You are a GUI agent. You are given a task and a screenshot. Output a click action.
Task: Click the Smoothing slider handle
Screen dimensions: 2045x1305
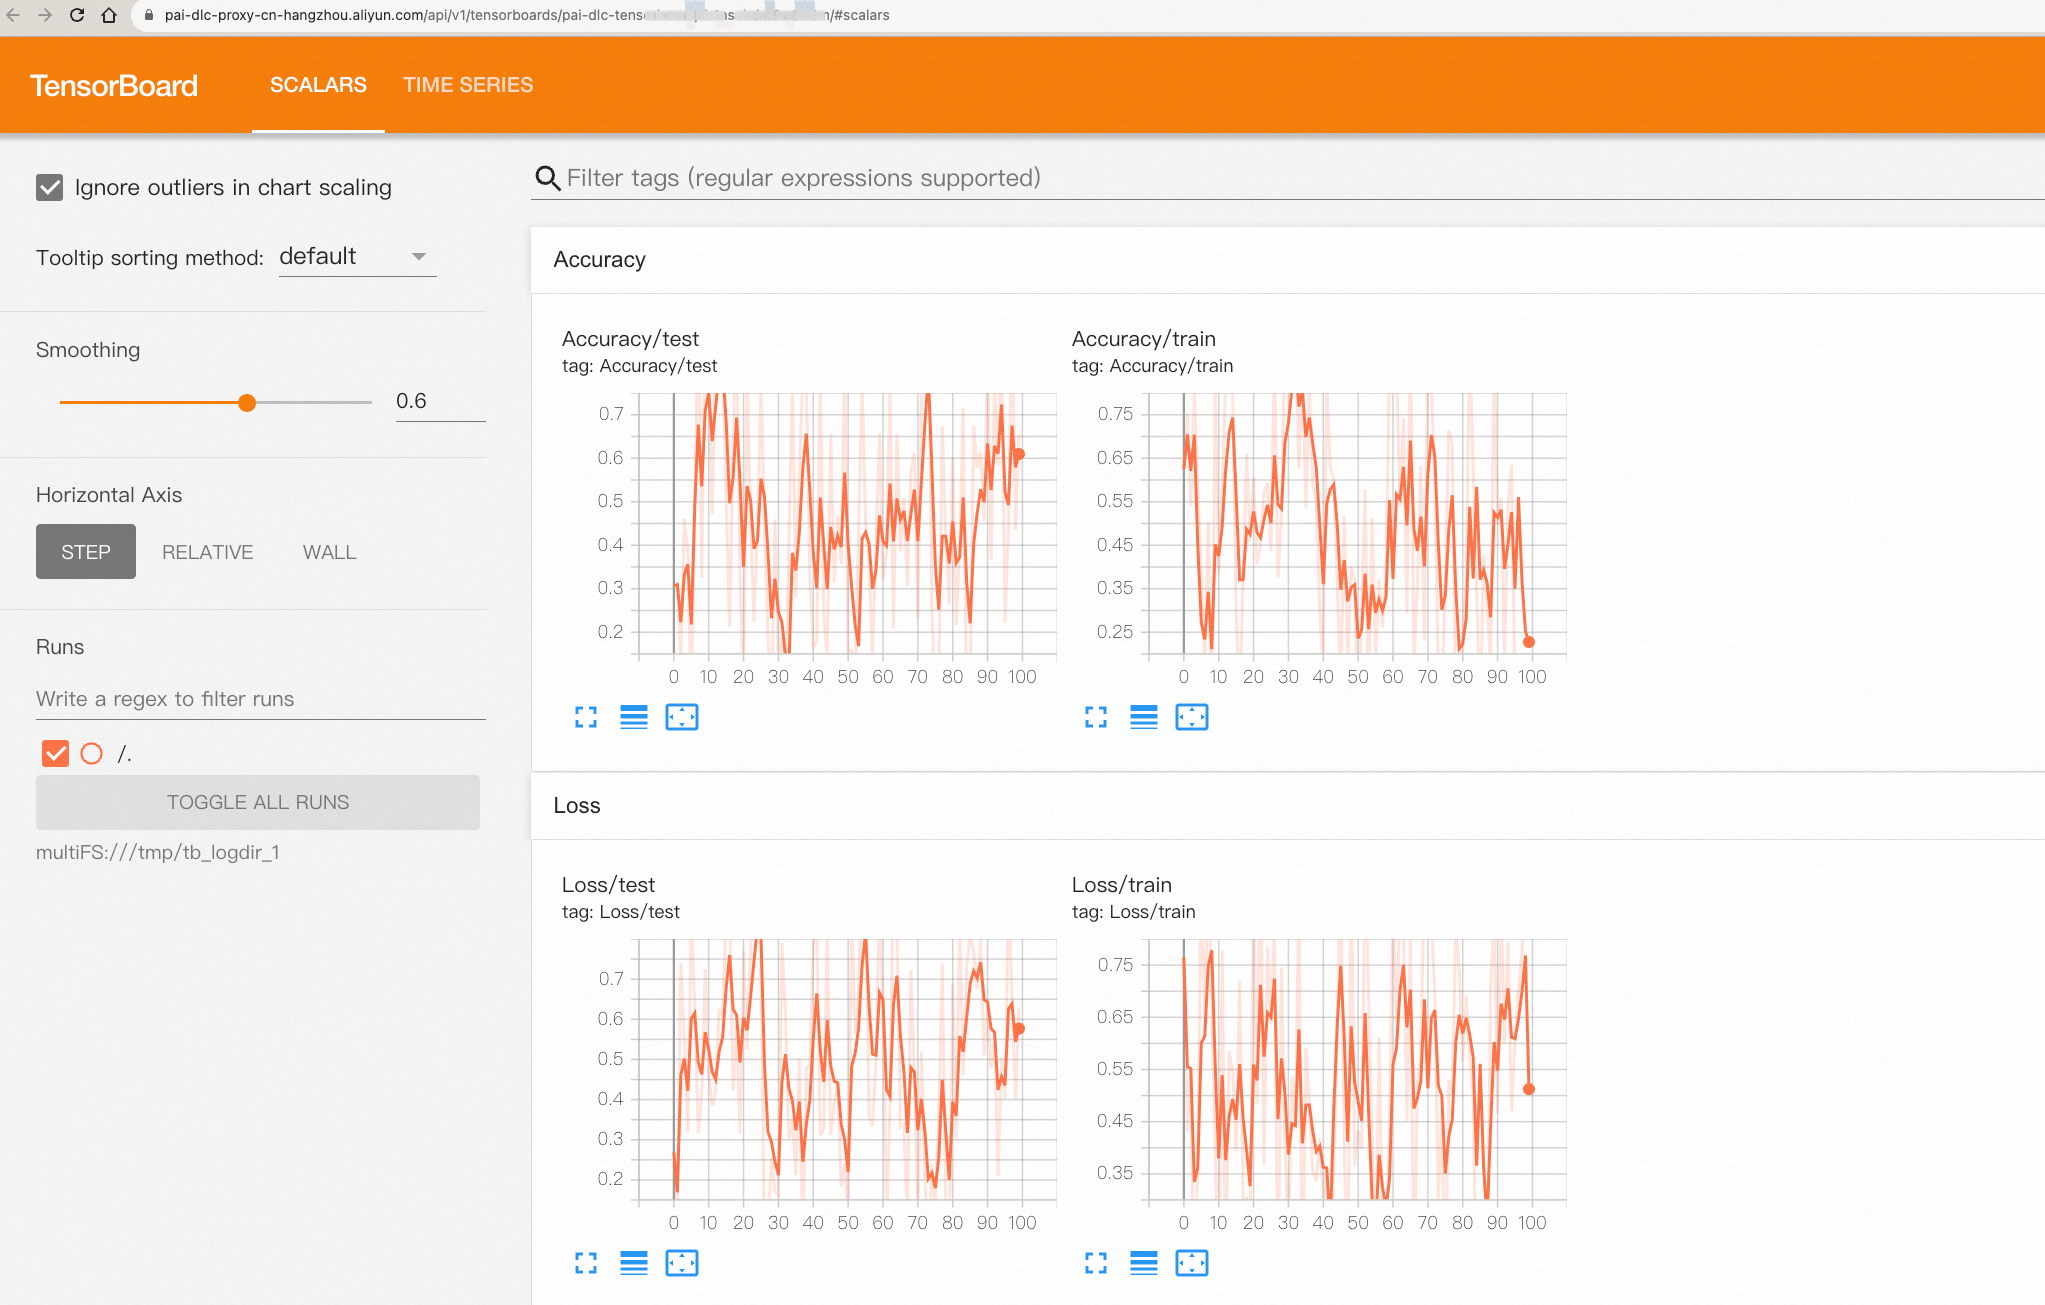click(247, 402)
